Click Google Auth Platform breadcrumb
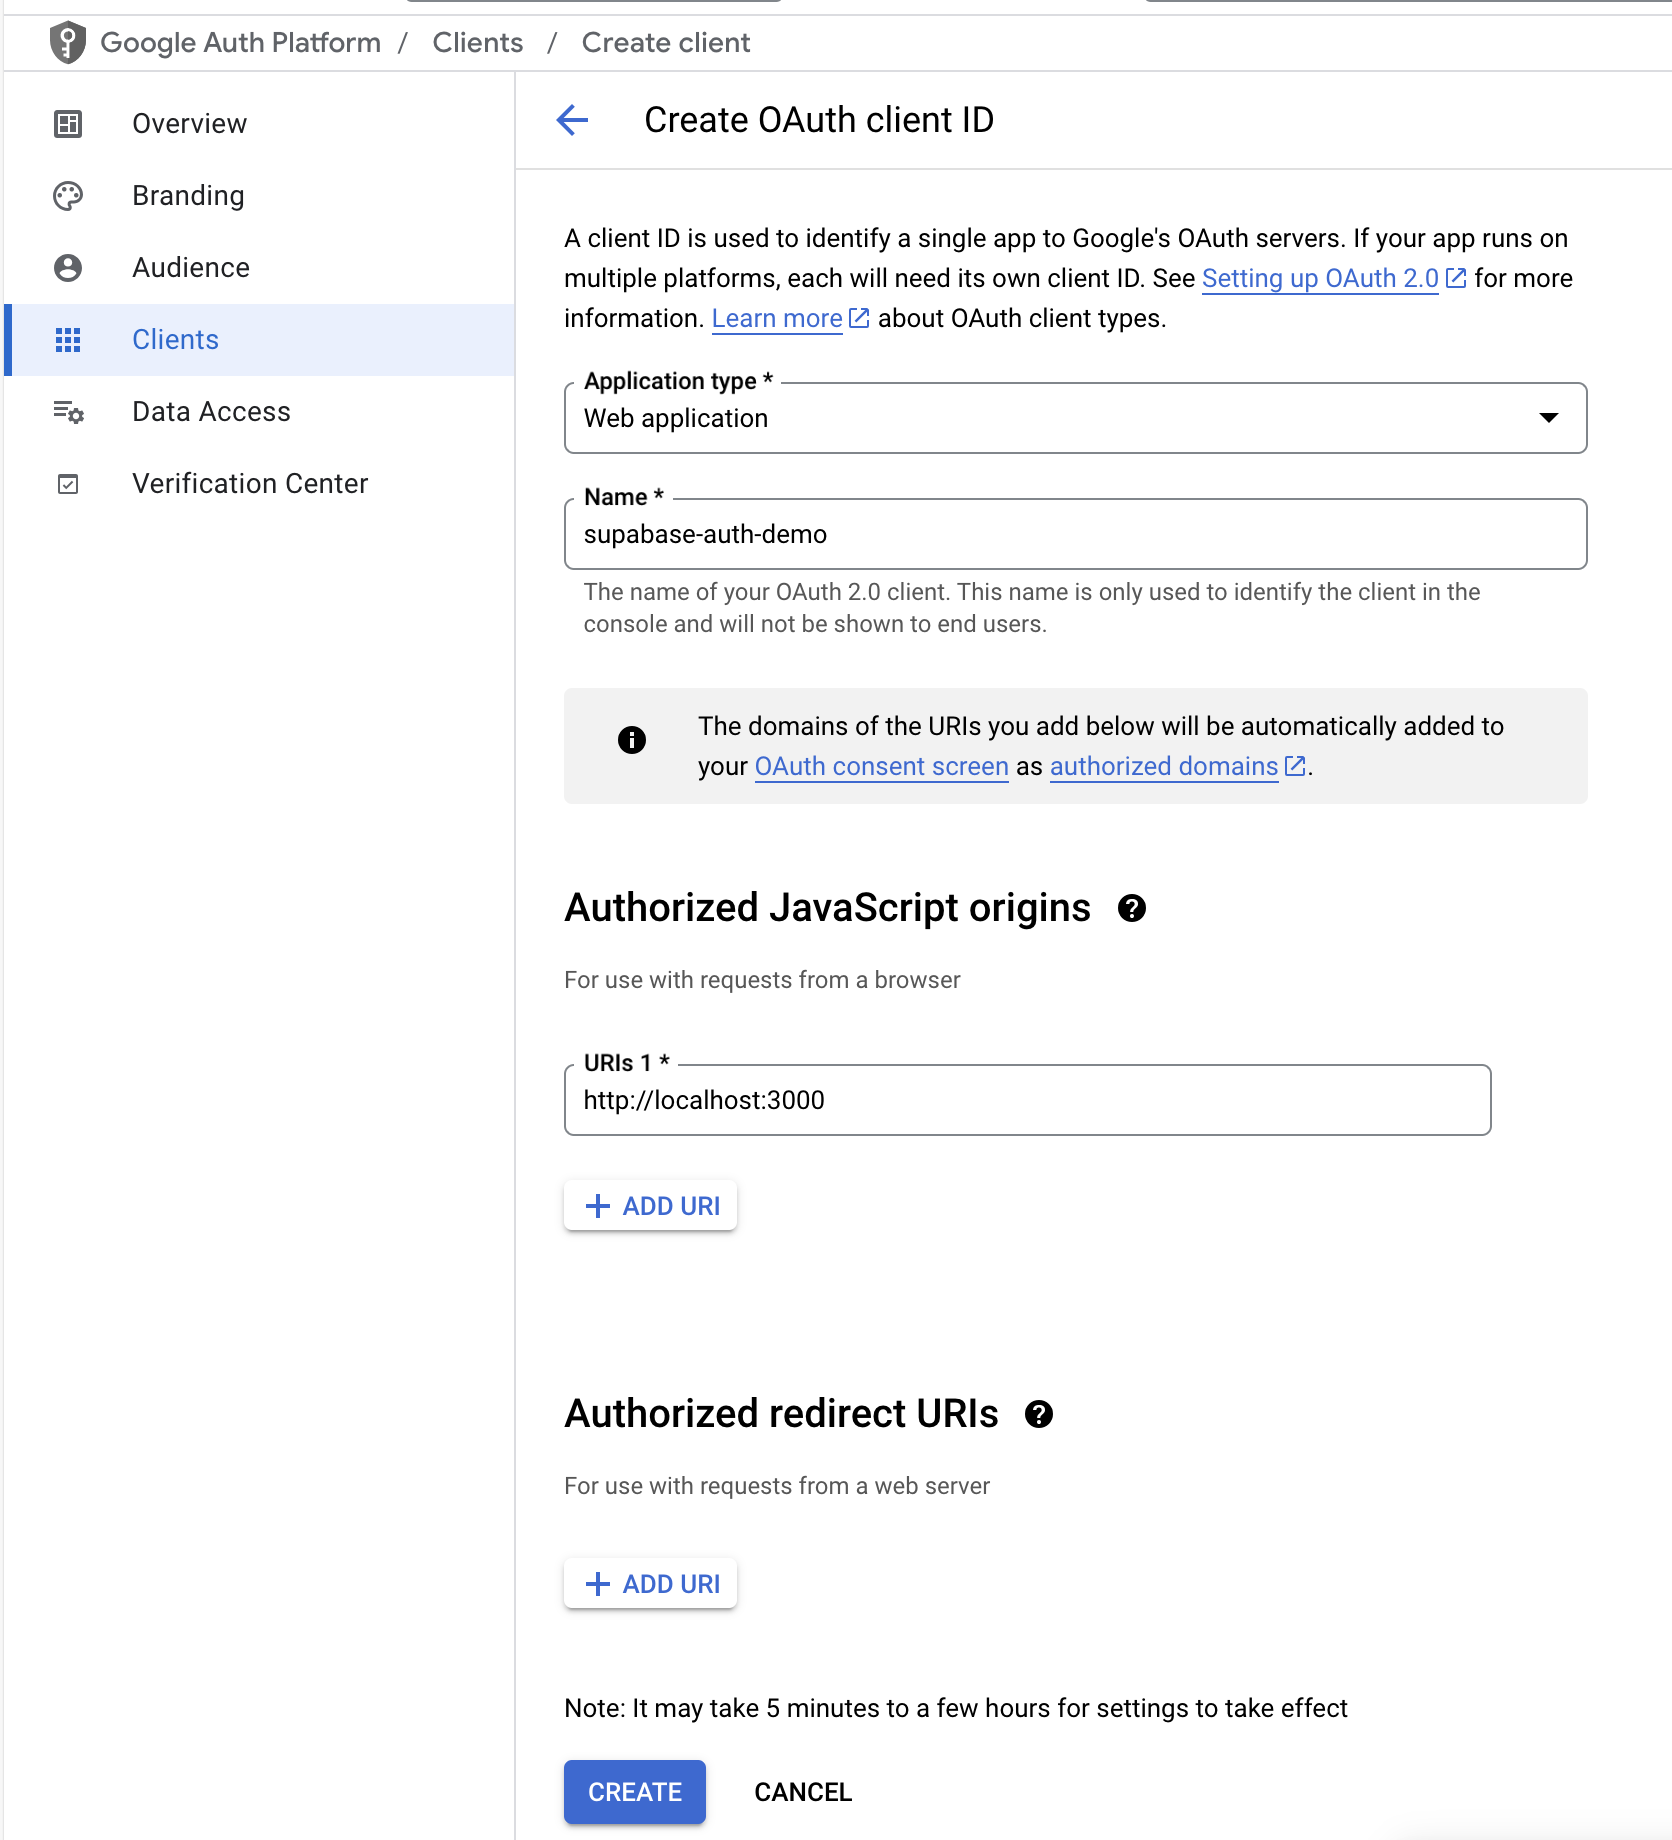This screenshot has width=1672, height=1840. coord(241,42)
